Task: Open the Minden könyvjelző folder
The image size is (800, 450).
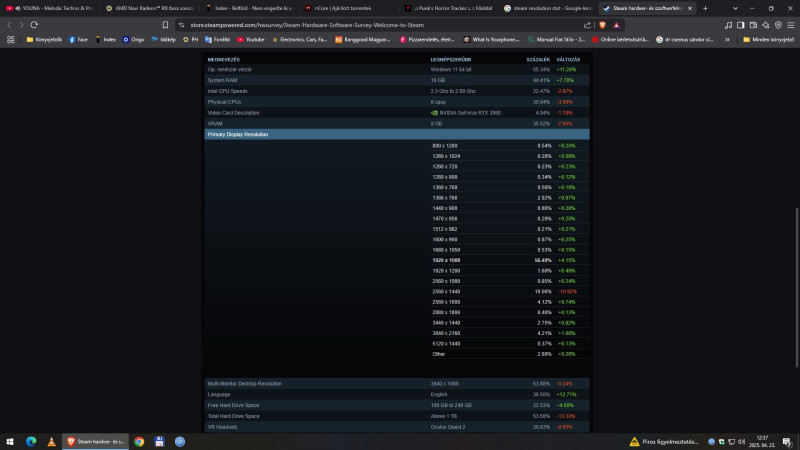Action: point(768,39)
